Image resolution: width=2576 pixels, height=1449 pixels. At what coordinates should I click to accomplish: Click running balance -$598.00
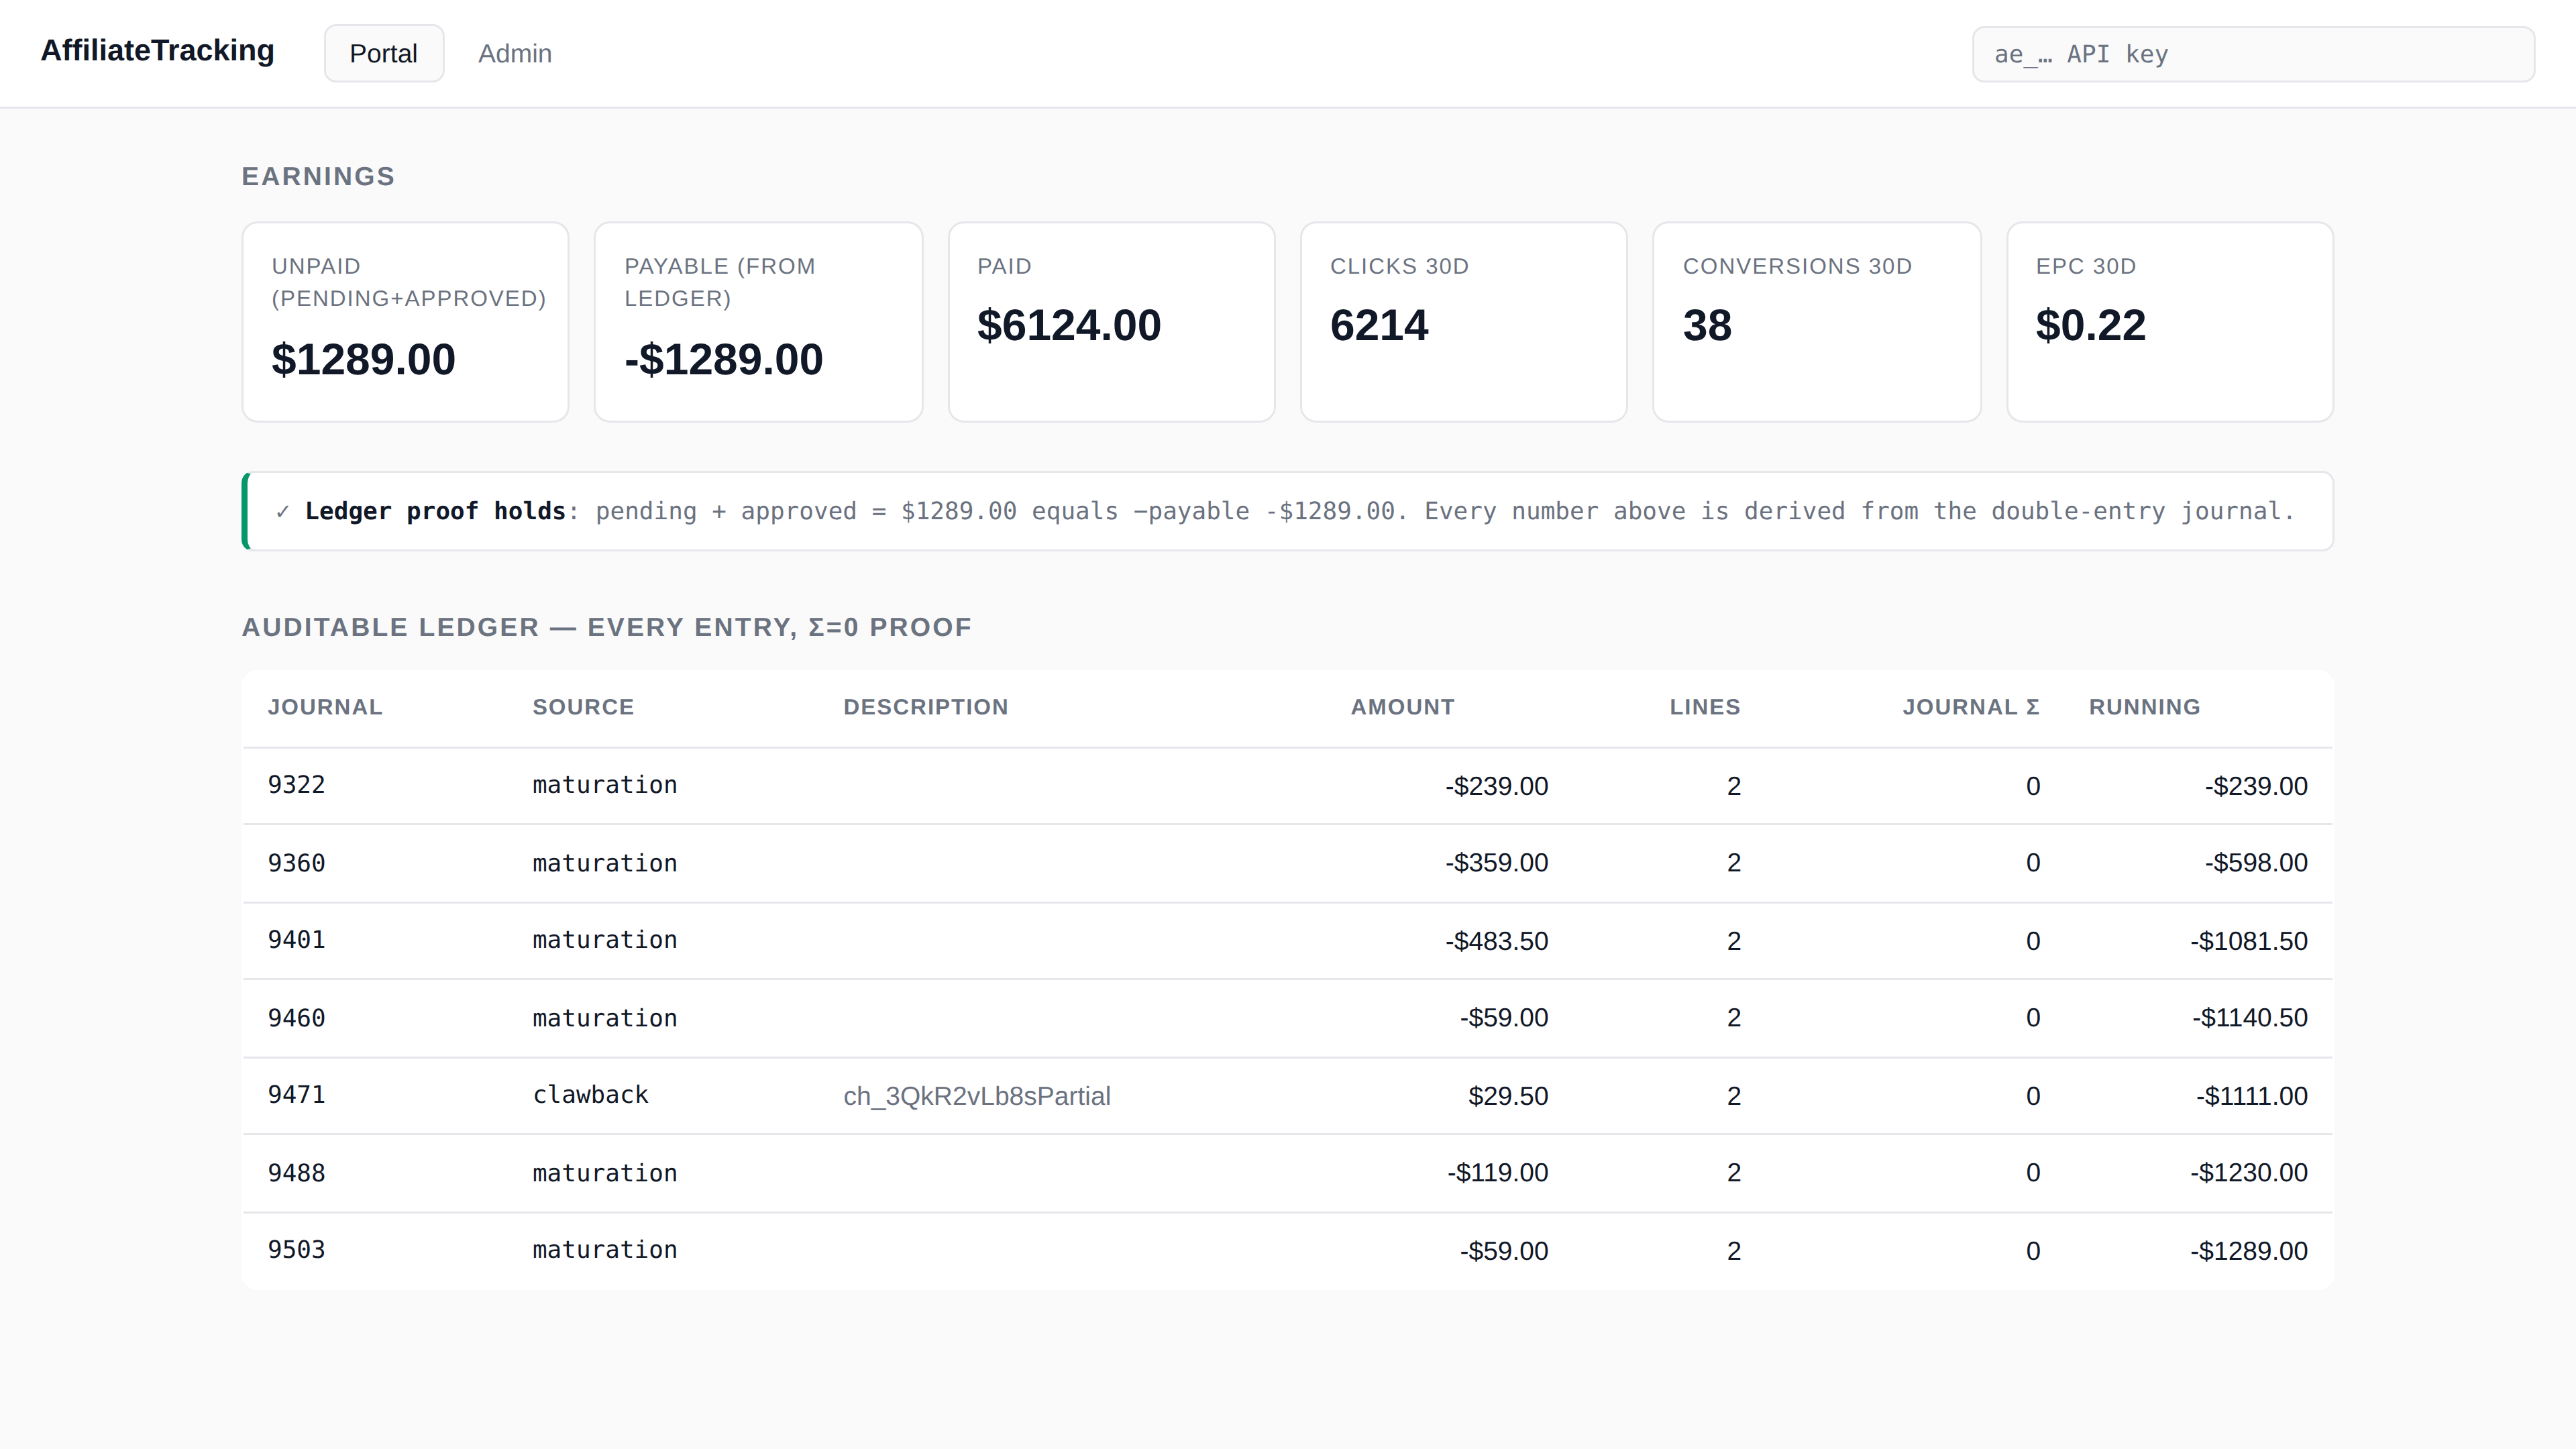2256,863
